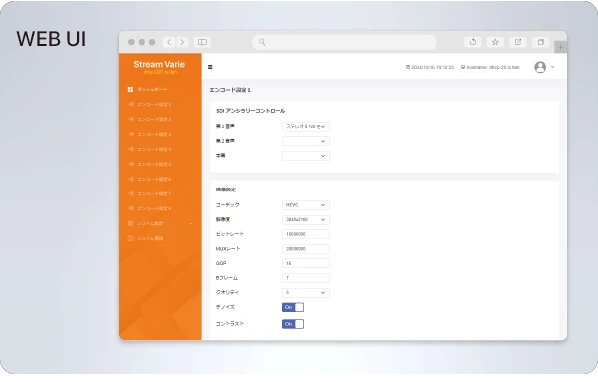This screenshot has height=382, width=598.
Task: Click the MUXレート input field
Action: [305, 249]
